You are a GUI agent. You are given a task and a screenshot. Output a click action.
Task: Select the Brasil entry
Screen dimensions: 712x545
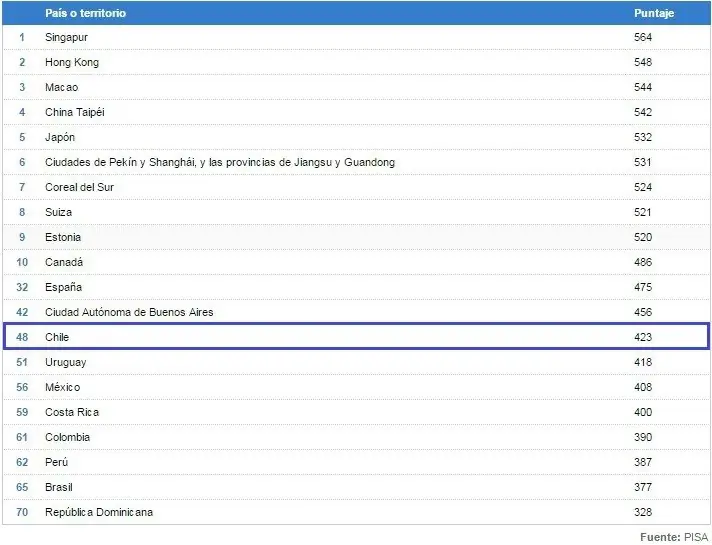59,487
